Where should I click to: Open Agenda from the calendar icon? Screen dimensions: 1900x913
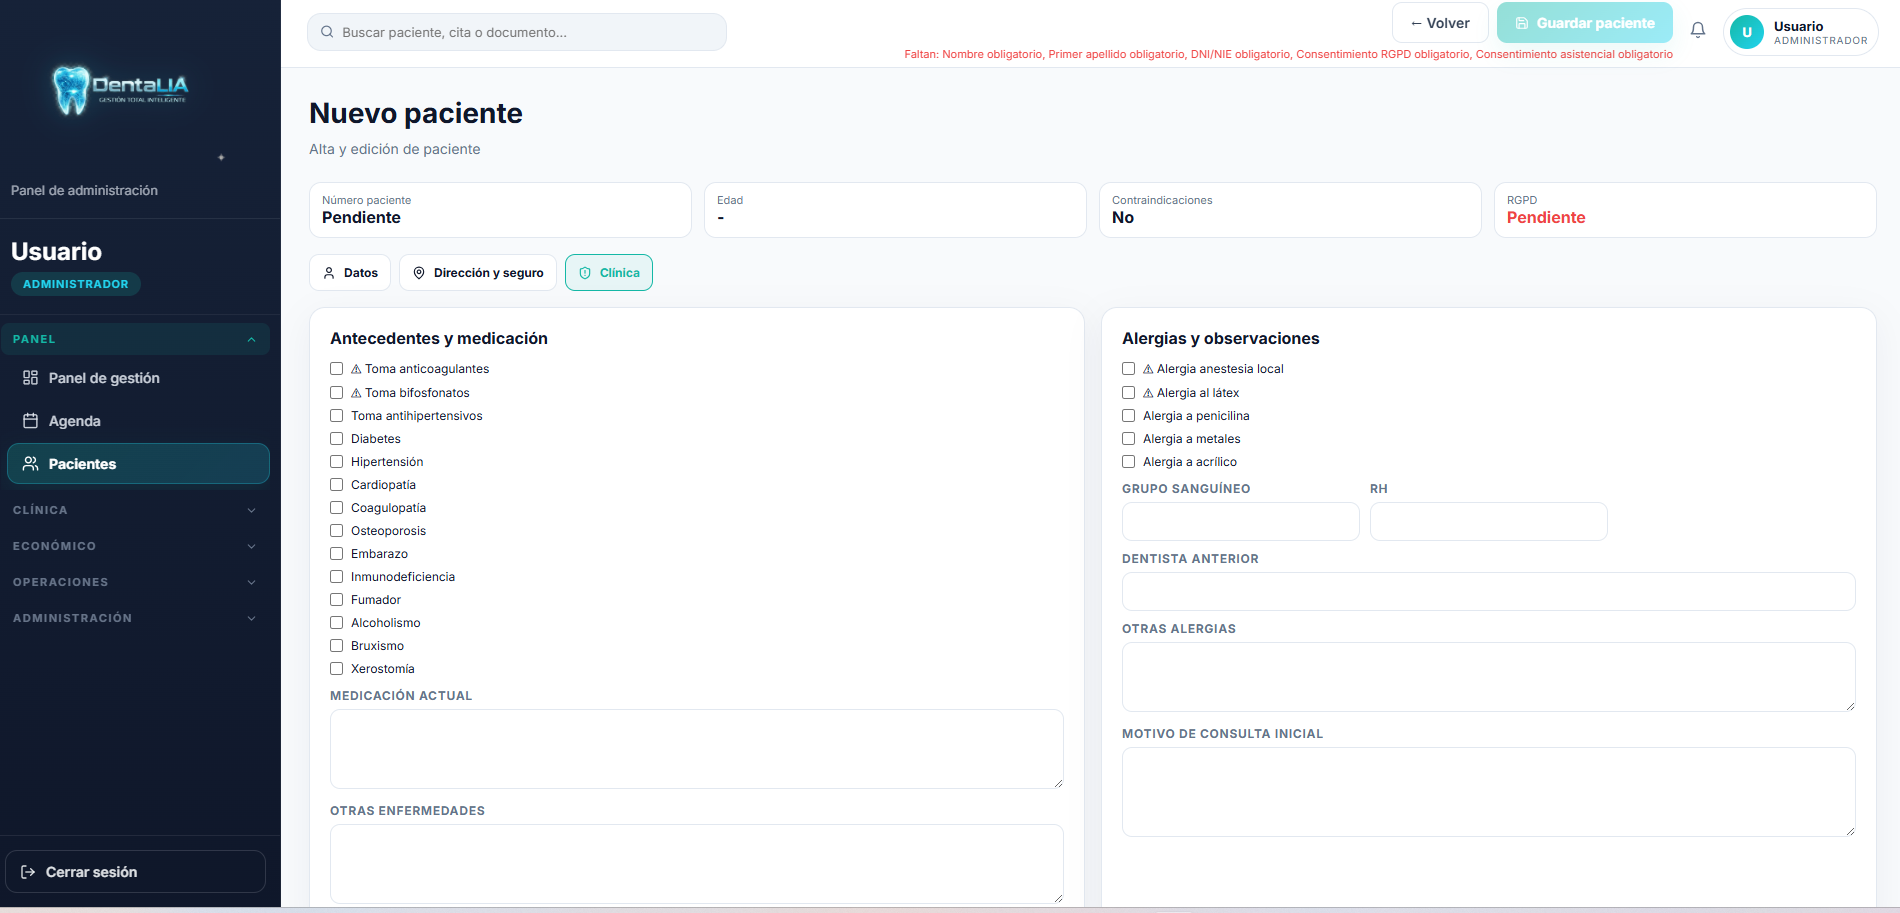(x=31, y=421)
